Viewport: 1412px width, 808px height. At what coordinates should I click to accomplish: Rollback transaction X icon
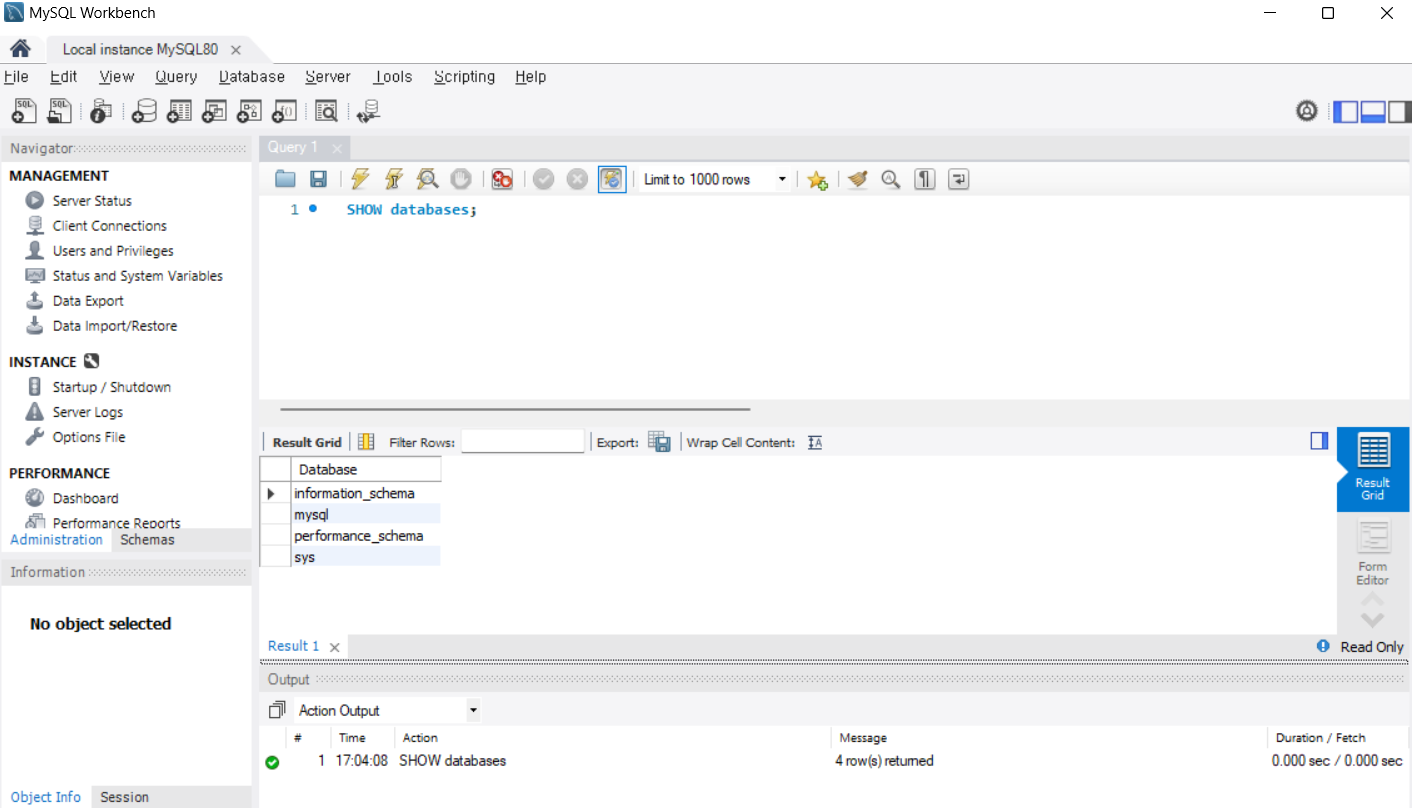pos(577,179)
